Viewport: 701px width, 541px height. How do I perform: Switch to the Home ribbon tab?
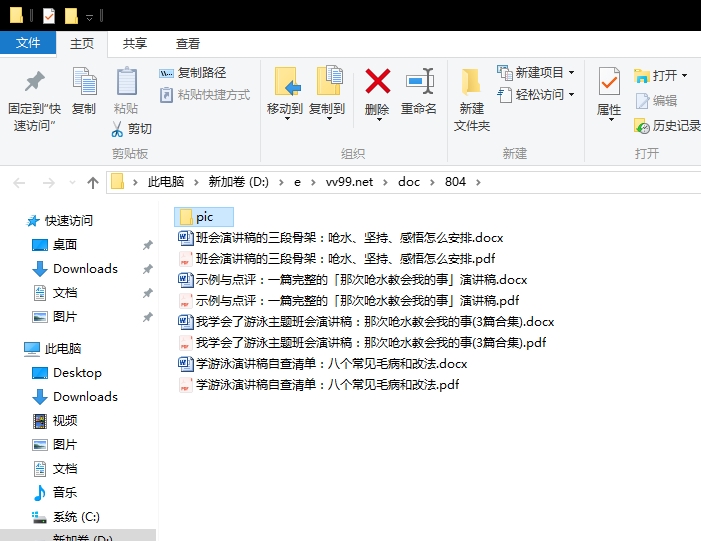pos(82,43)
